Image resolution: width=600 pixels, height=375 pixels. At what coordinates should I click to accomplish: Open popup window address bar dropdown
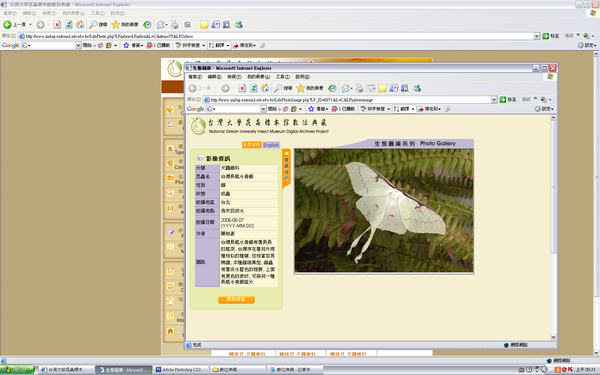pyautogui.click(x=494, y=99)
